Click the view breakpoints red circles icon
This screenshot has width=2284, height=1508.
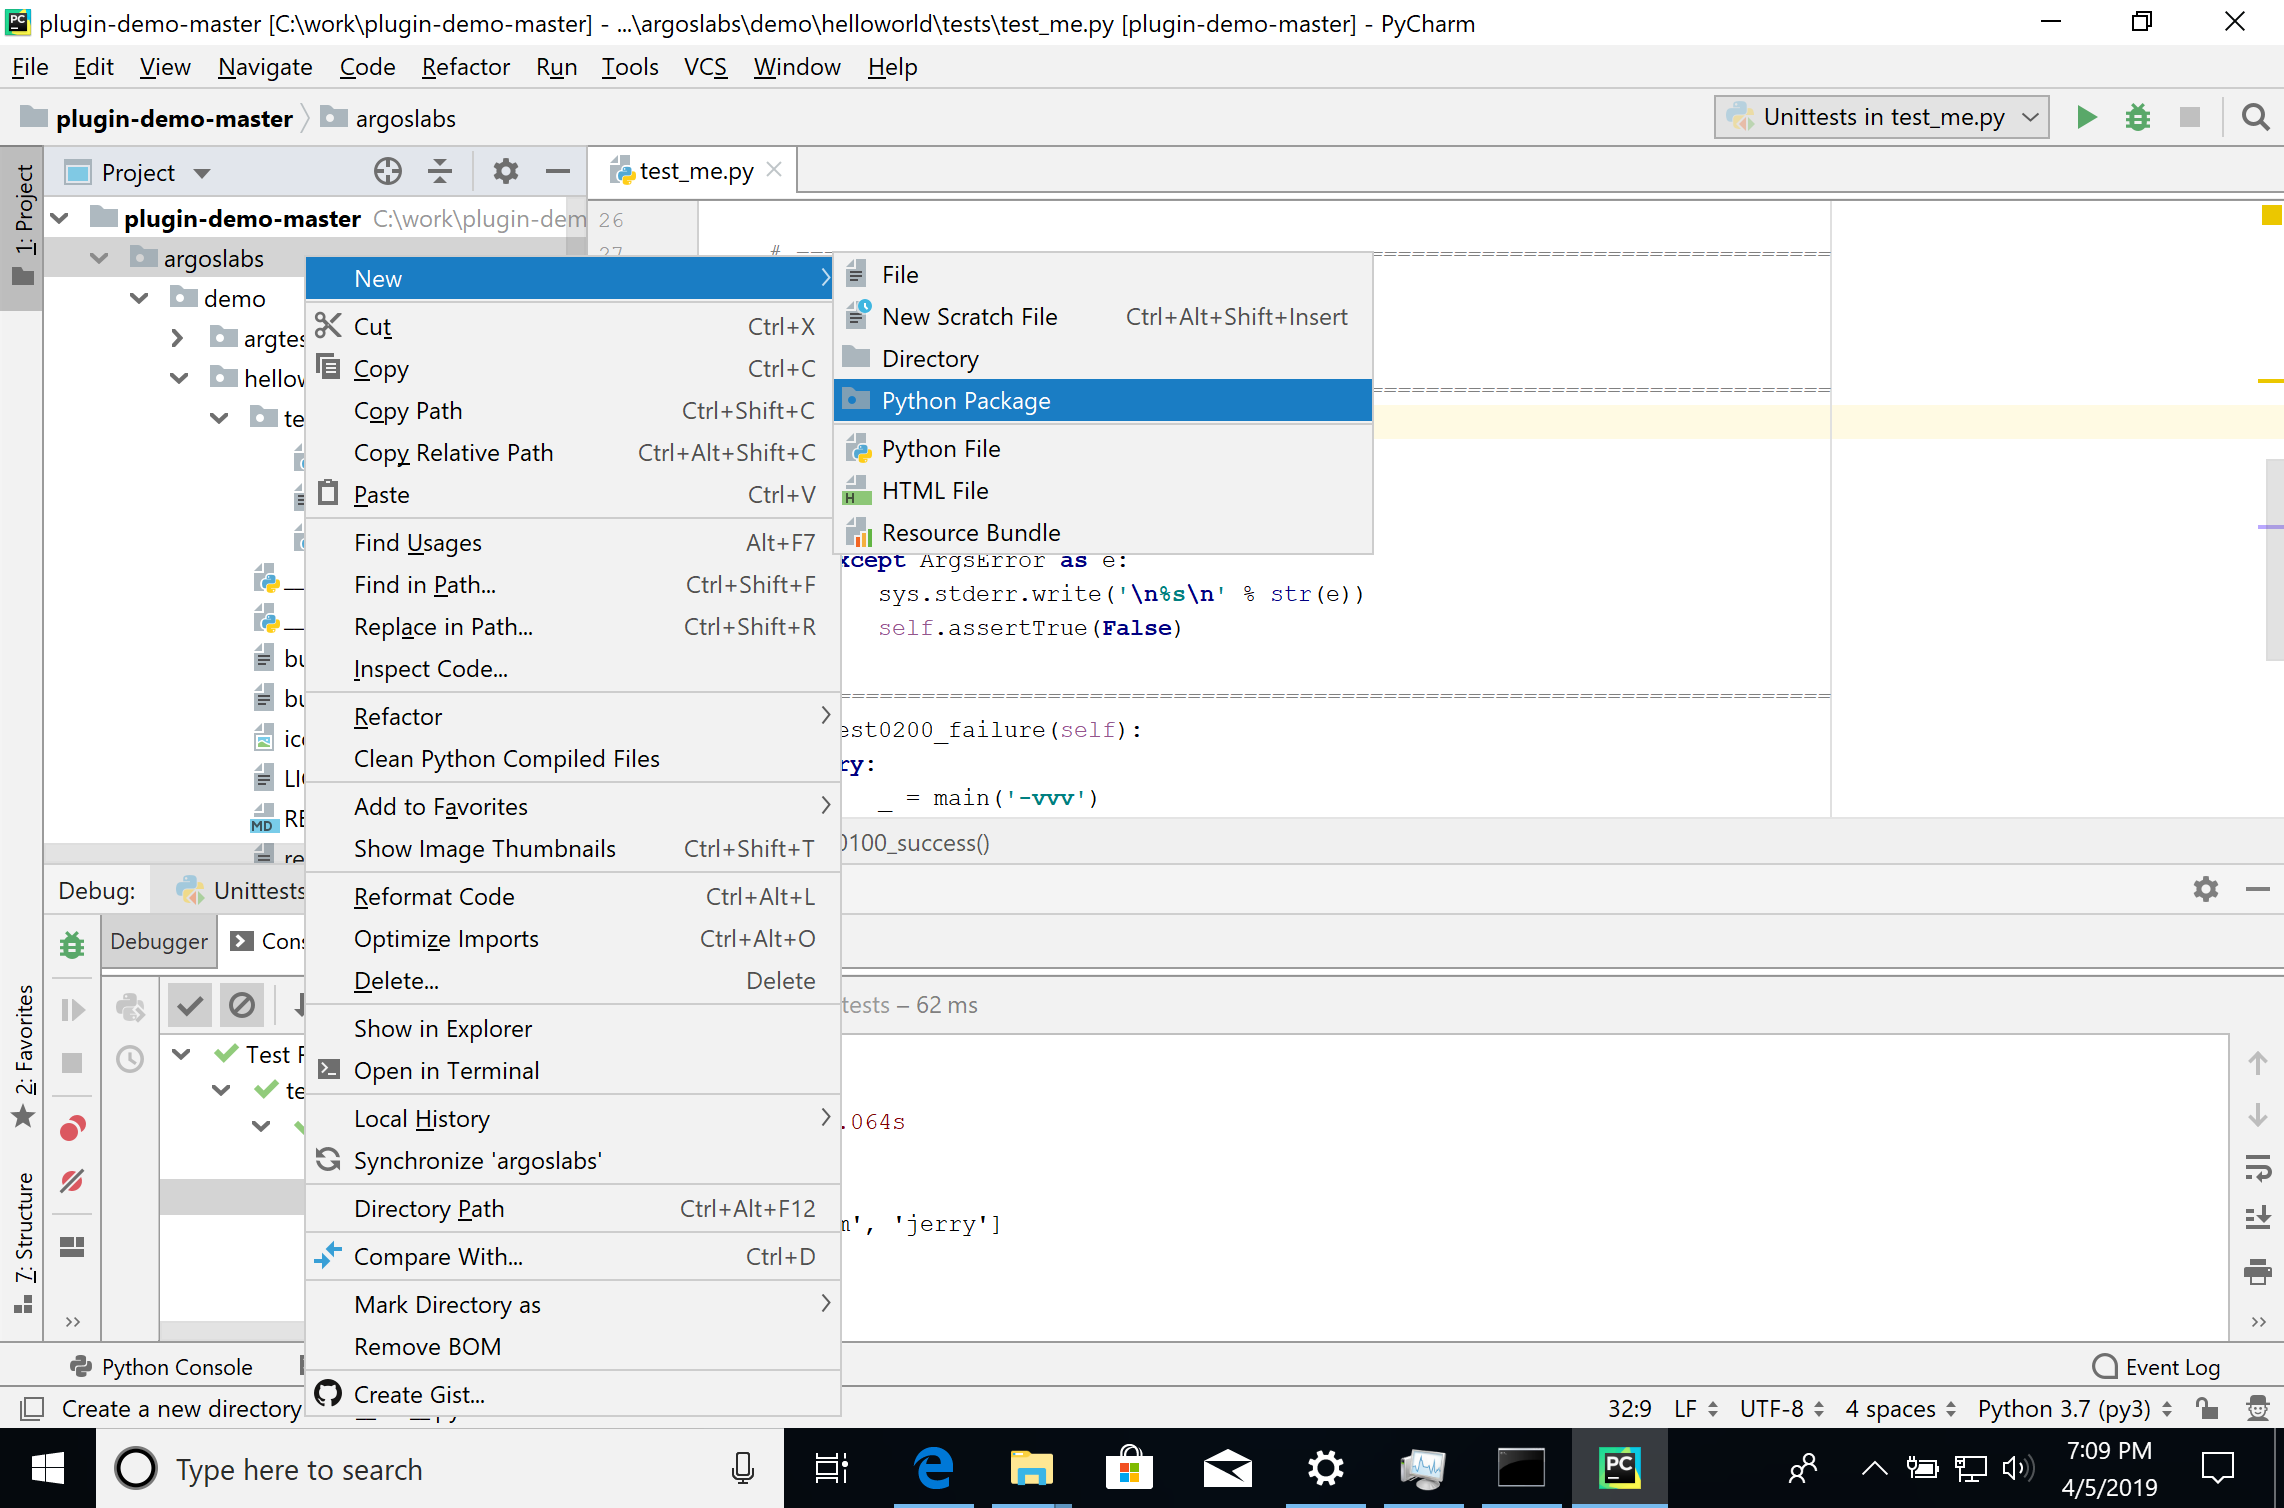tap(72, 1128)
